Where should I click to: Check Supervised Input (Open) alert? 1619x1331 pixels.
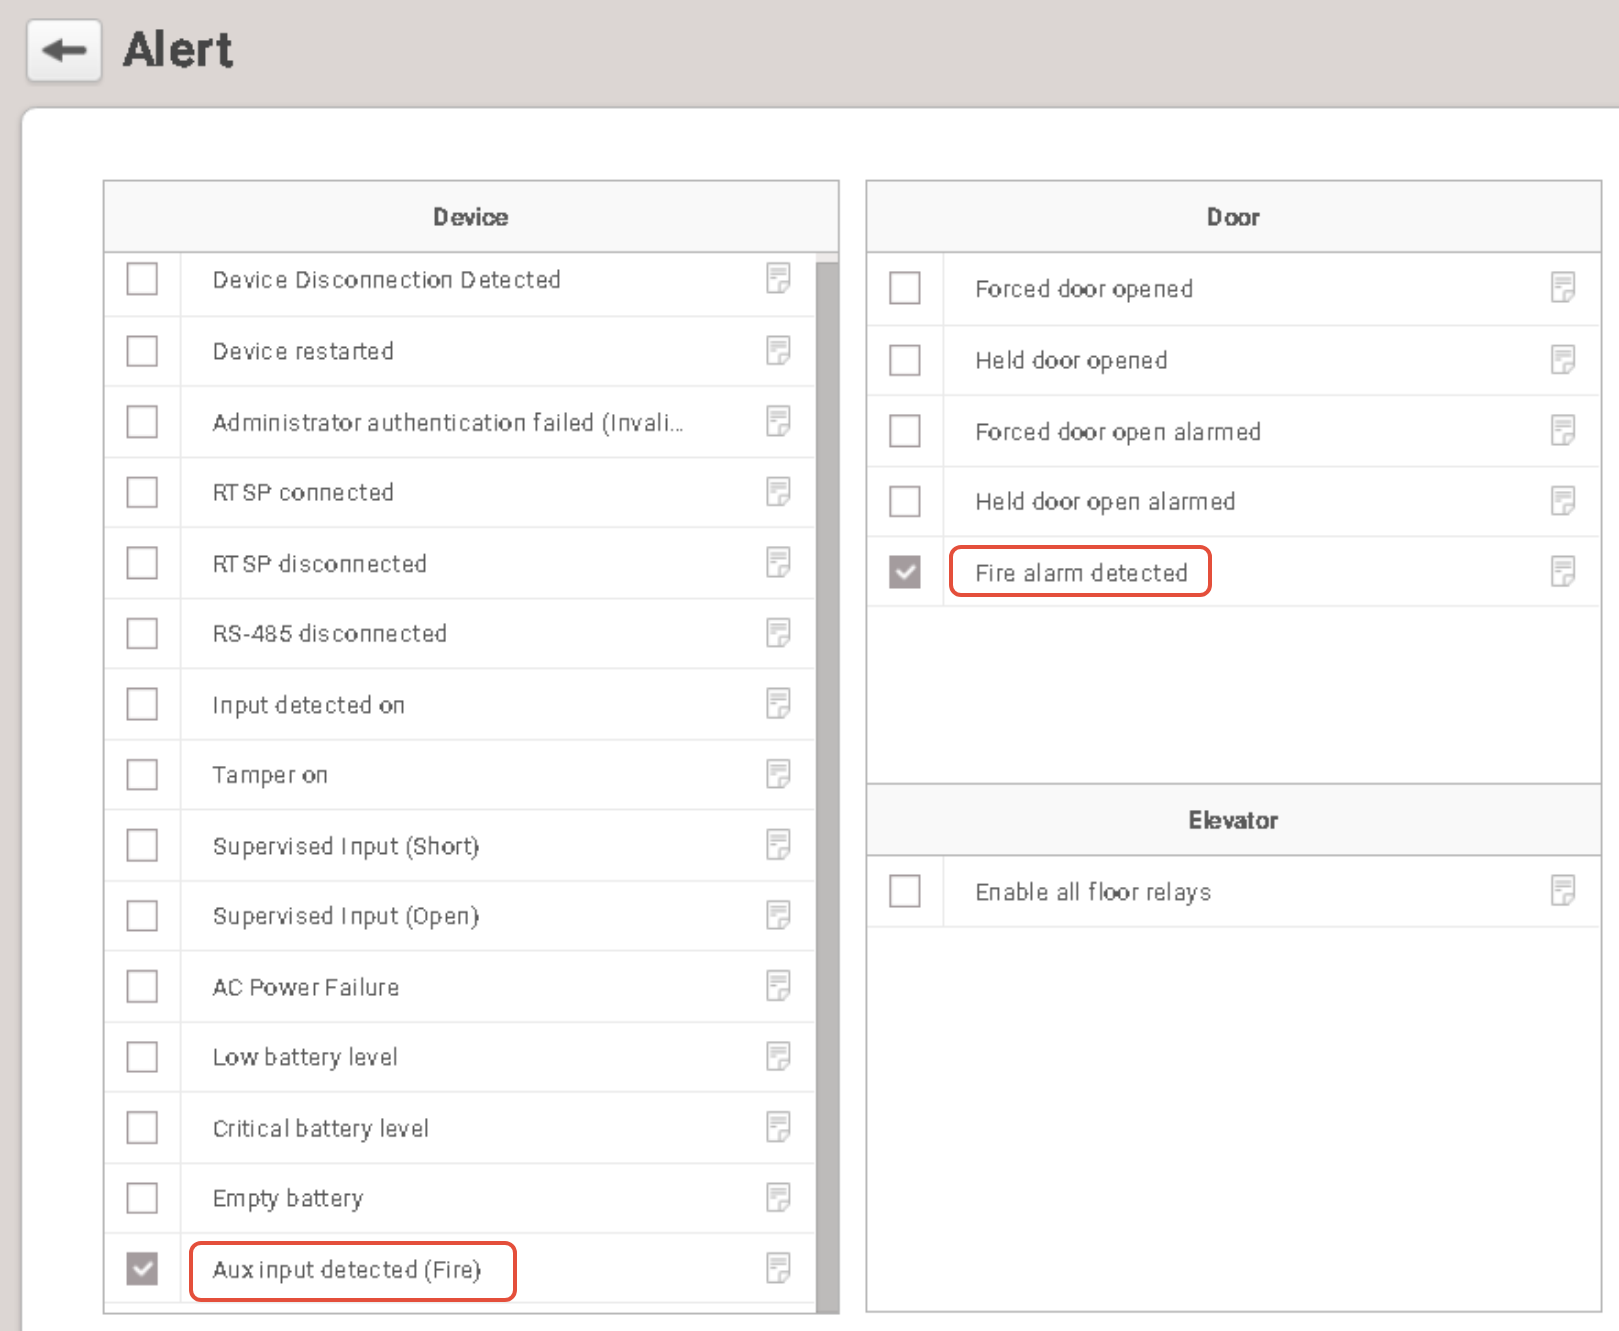point(142,916)
